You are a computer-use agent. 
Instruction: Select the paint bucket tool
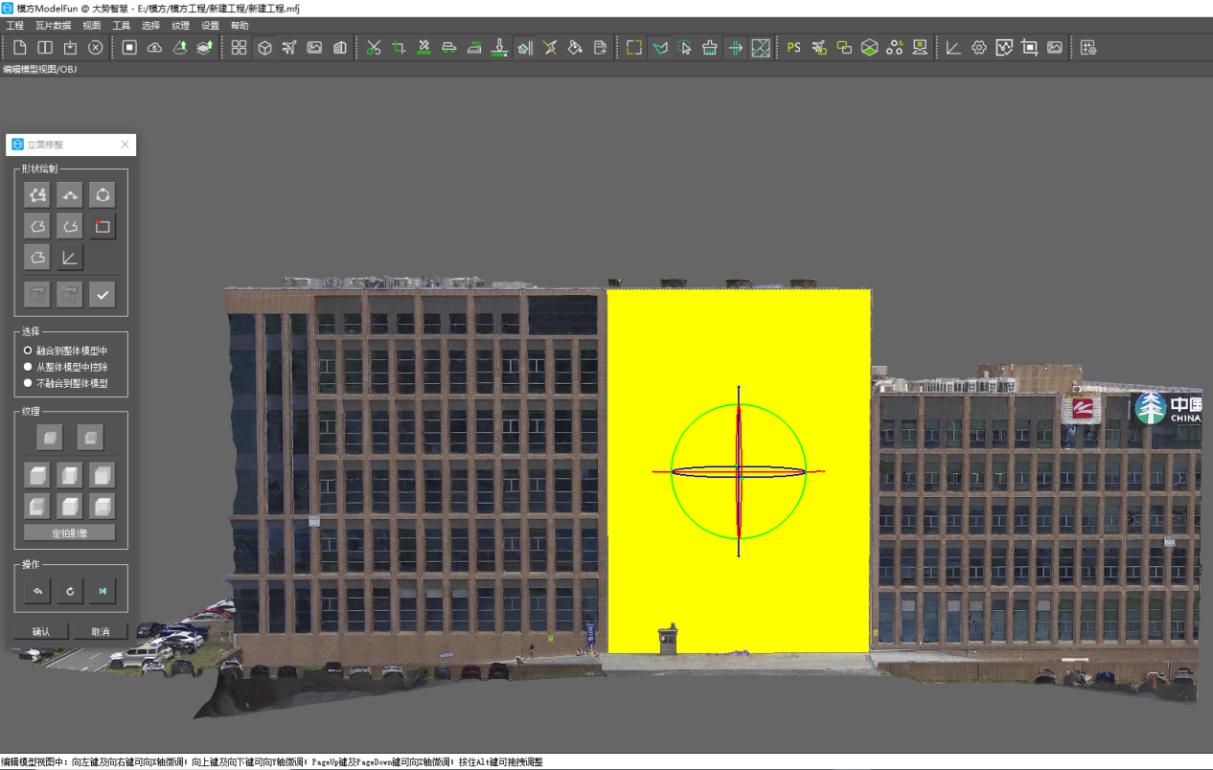tap(575, 47)
